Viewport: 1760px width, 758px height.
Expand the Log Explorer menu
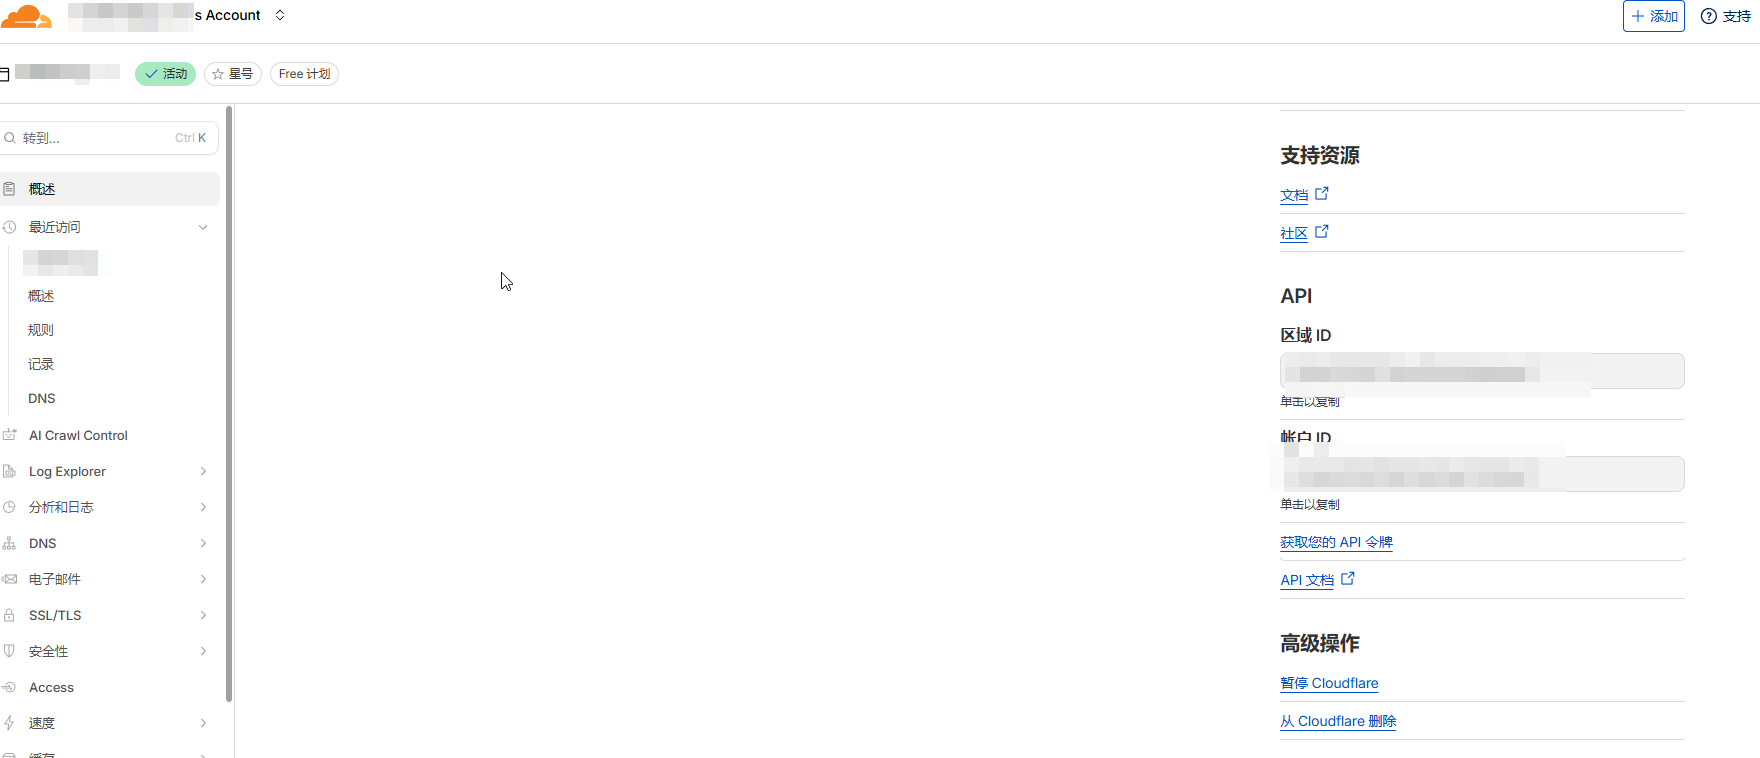point(203,471)
